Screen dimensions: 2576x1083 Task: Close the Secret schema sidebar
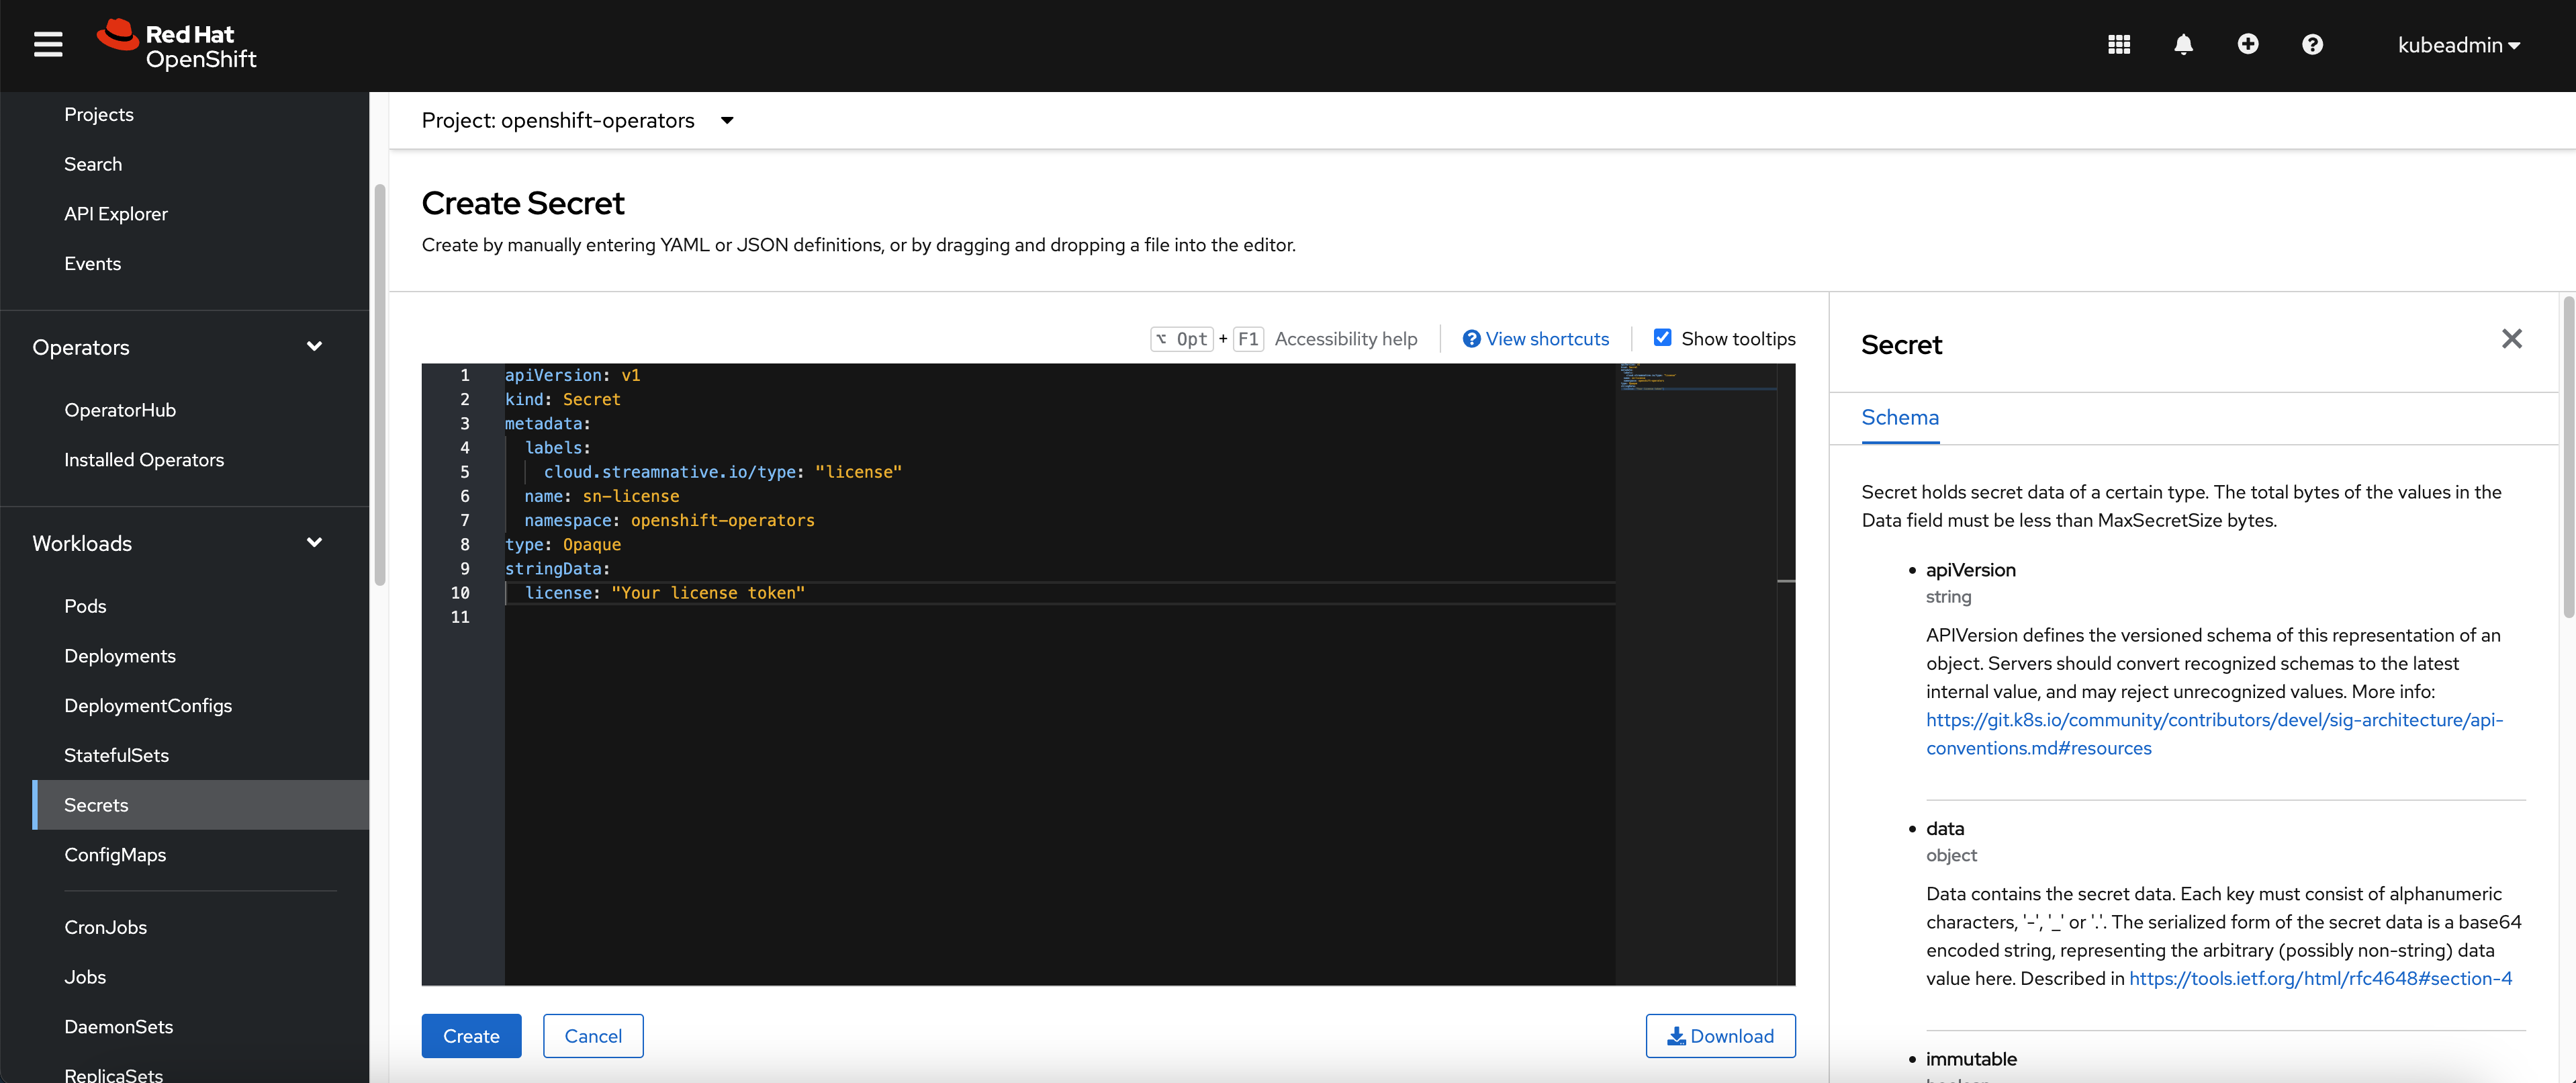coord(2511,339)
